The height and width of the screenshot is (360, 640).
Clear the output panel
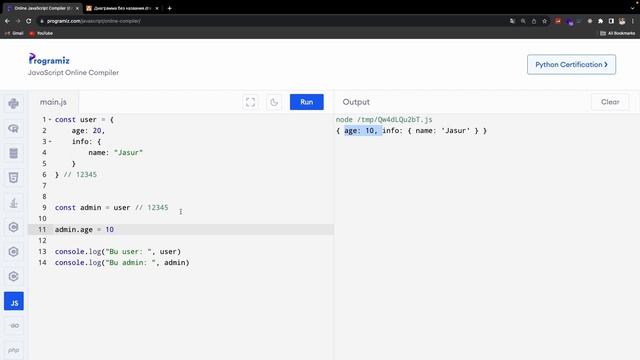pyautogui.click(x=610, y=102)
